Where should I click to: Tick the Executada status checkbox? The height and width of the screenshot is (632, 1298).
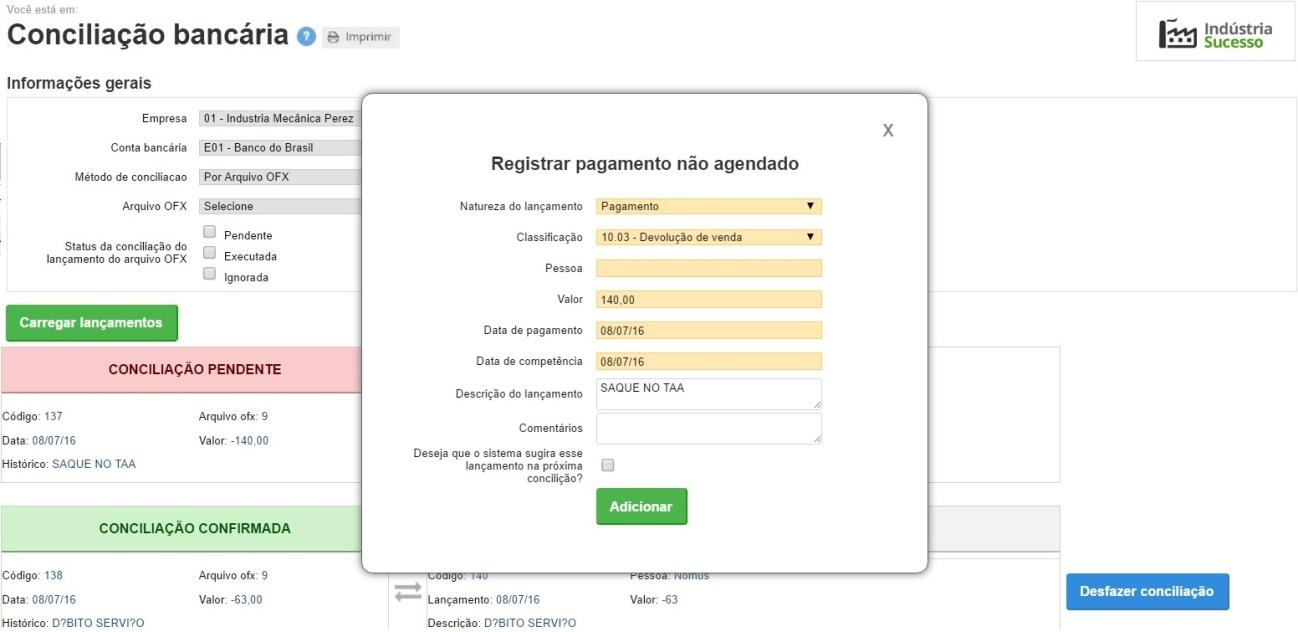click(x=210, y=254)
